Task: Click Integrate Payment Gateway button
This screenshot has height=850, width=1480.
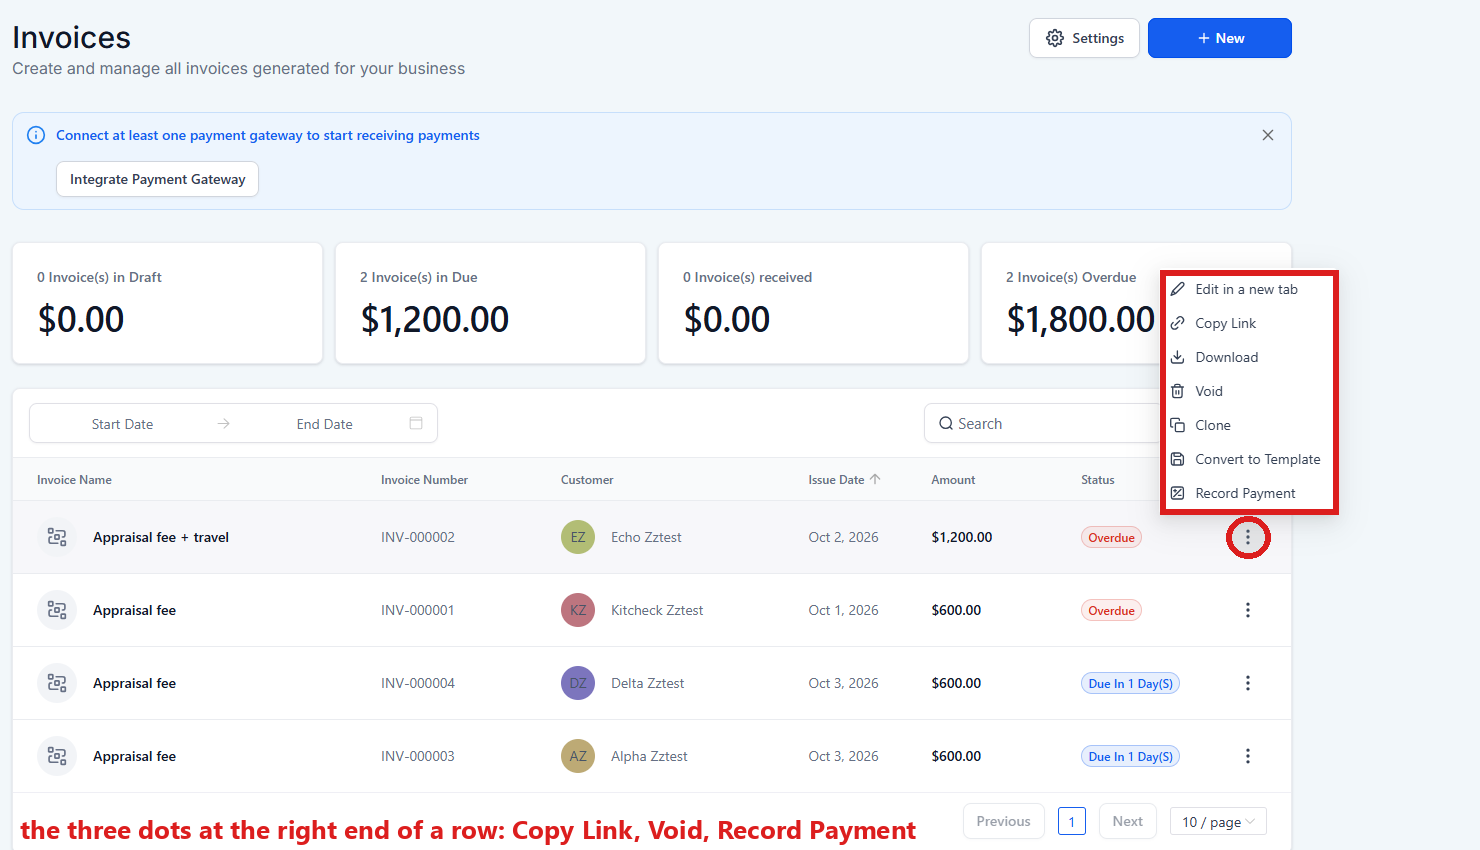Action: click(x=157, y=179)
